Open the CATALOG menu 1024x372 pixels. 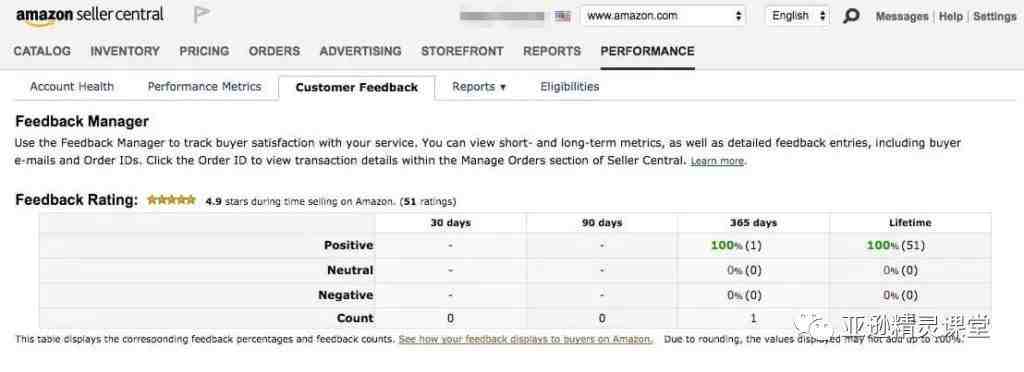pyautogui.click(x=42, y=51)
